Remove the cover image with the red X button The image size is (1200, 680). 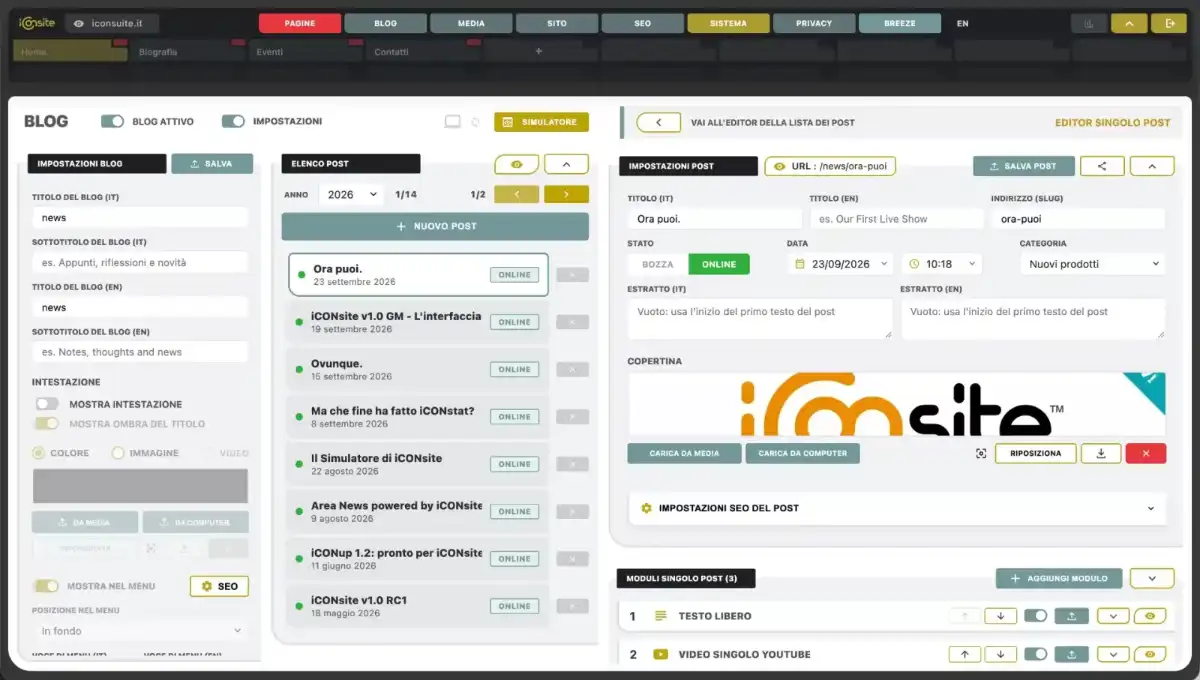point(1146,453)
